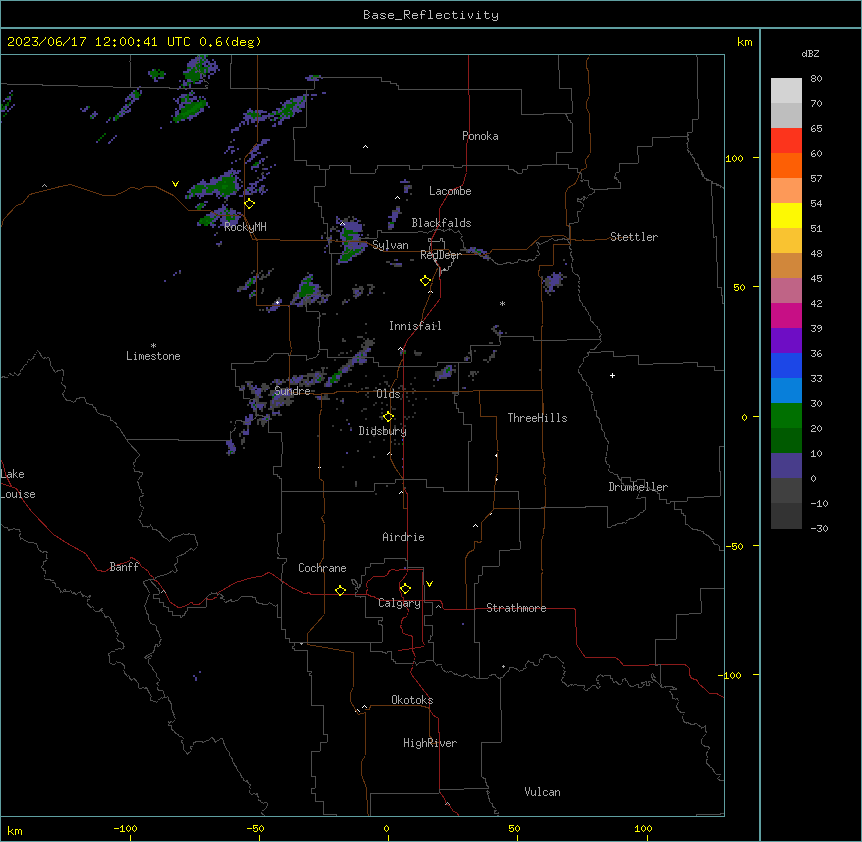Pick the red 65 dBZ legend swatch
Viewport: 862px width, 842px height.
pos(786,140)
